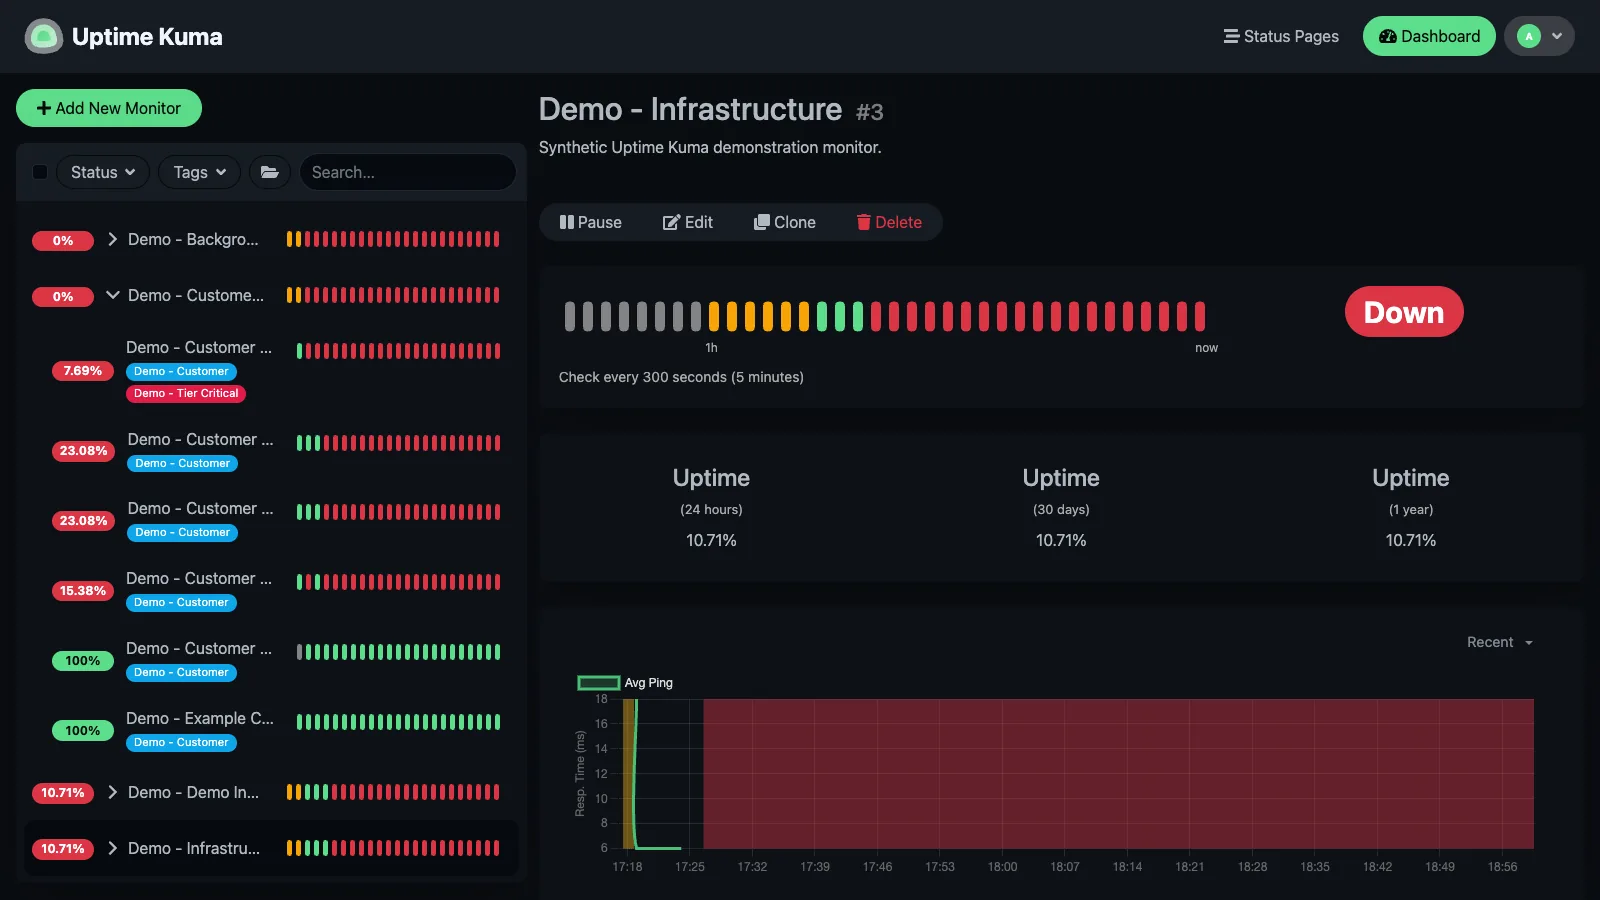
Task: Click the last red heartbeat bar near 'now'
Action: pos(1200,316)
